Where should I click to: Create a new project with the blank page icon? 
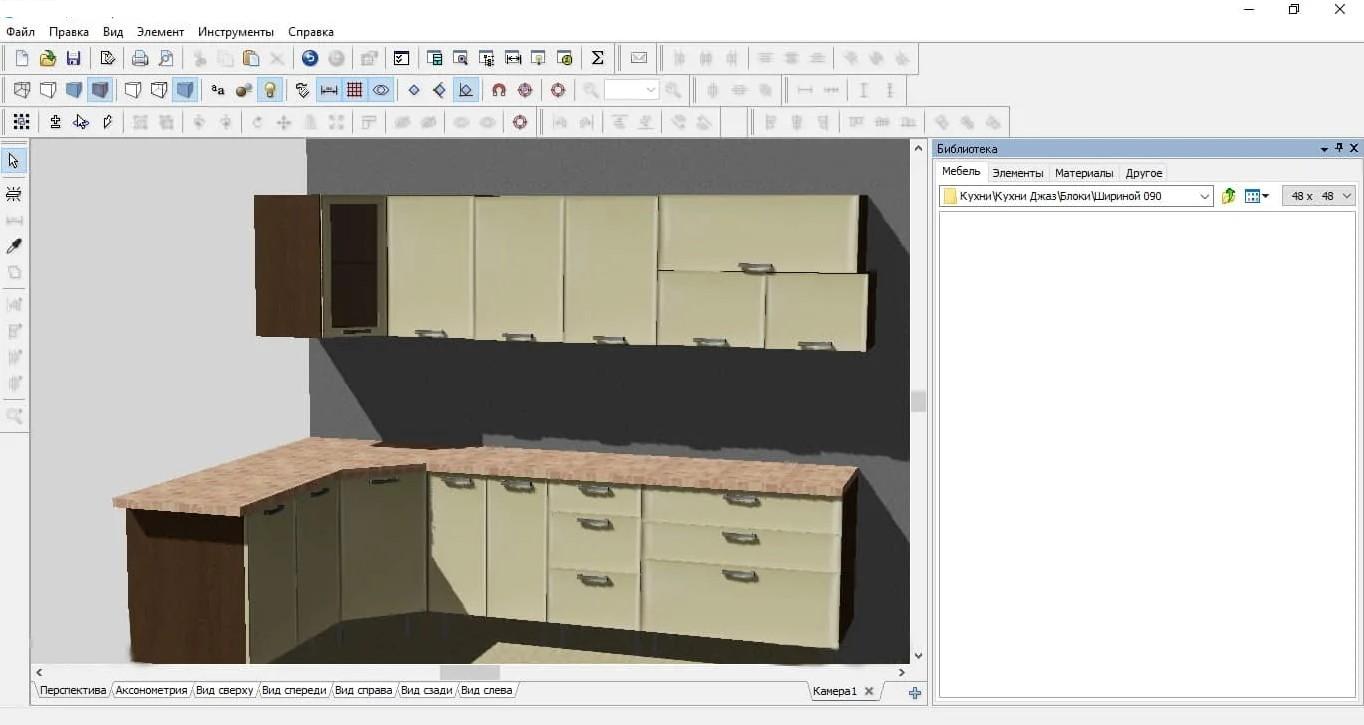(22, 58)
